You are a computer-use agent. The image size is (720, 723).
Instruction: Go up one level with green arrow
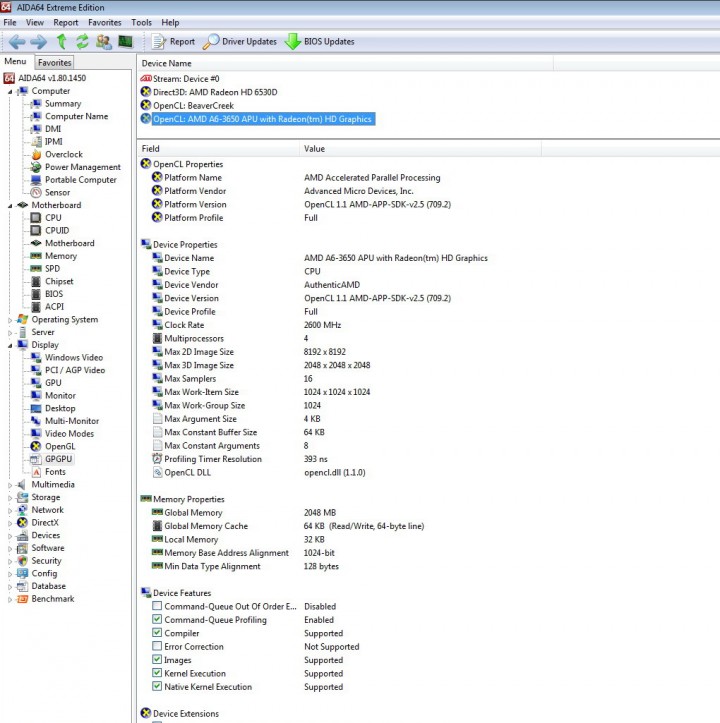[61, 42]
